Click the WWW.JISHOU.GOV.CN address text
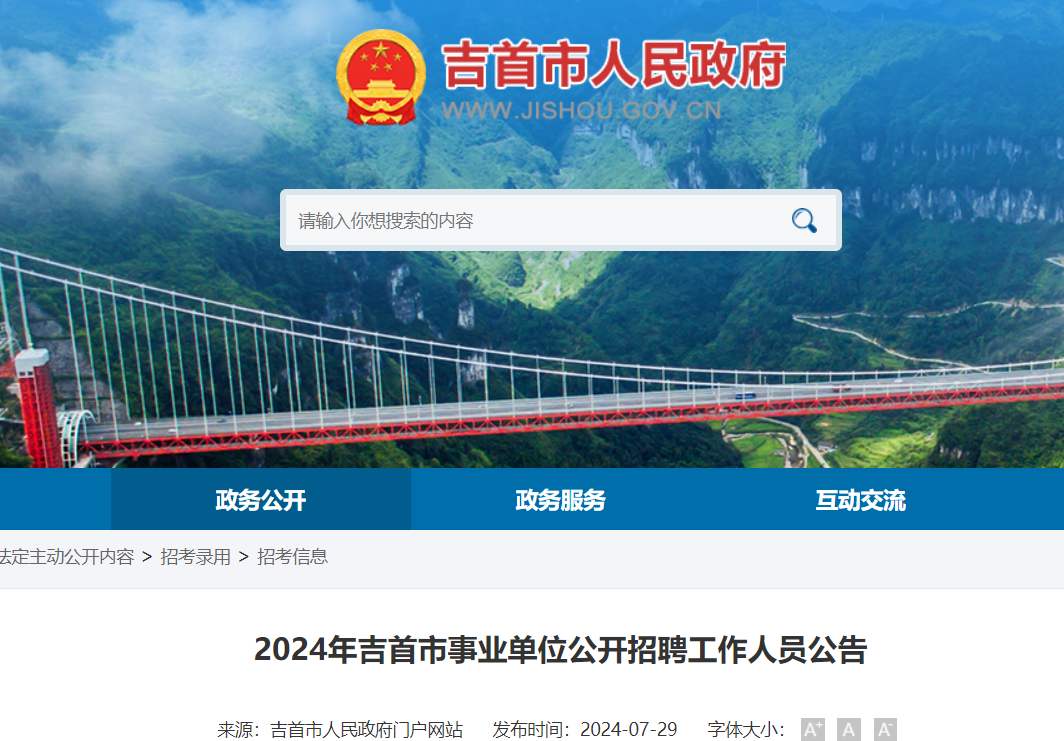 582,110
